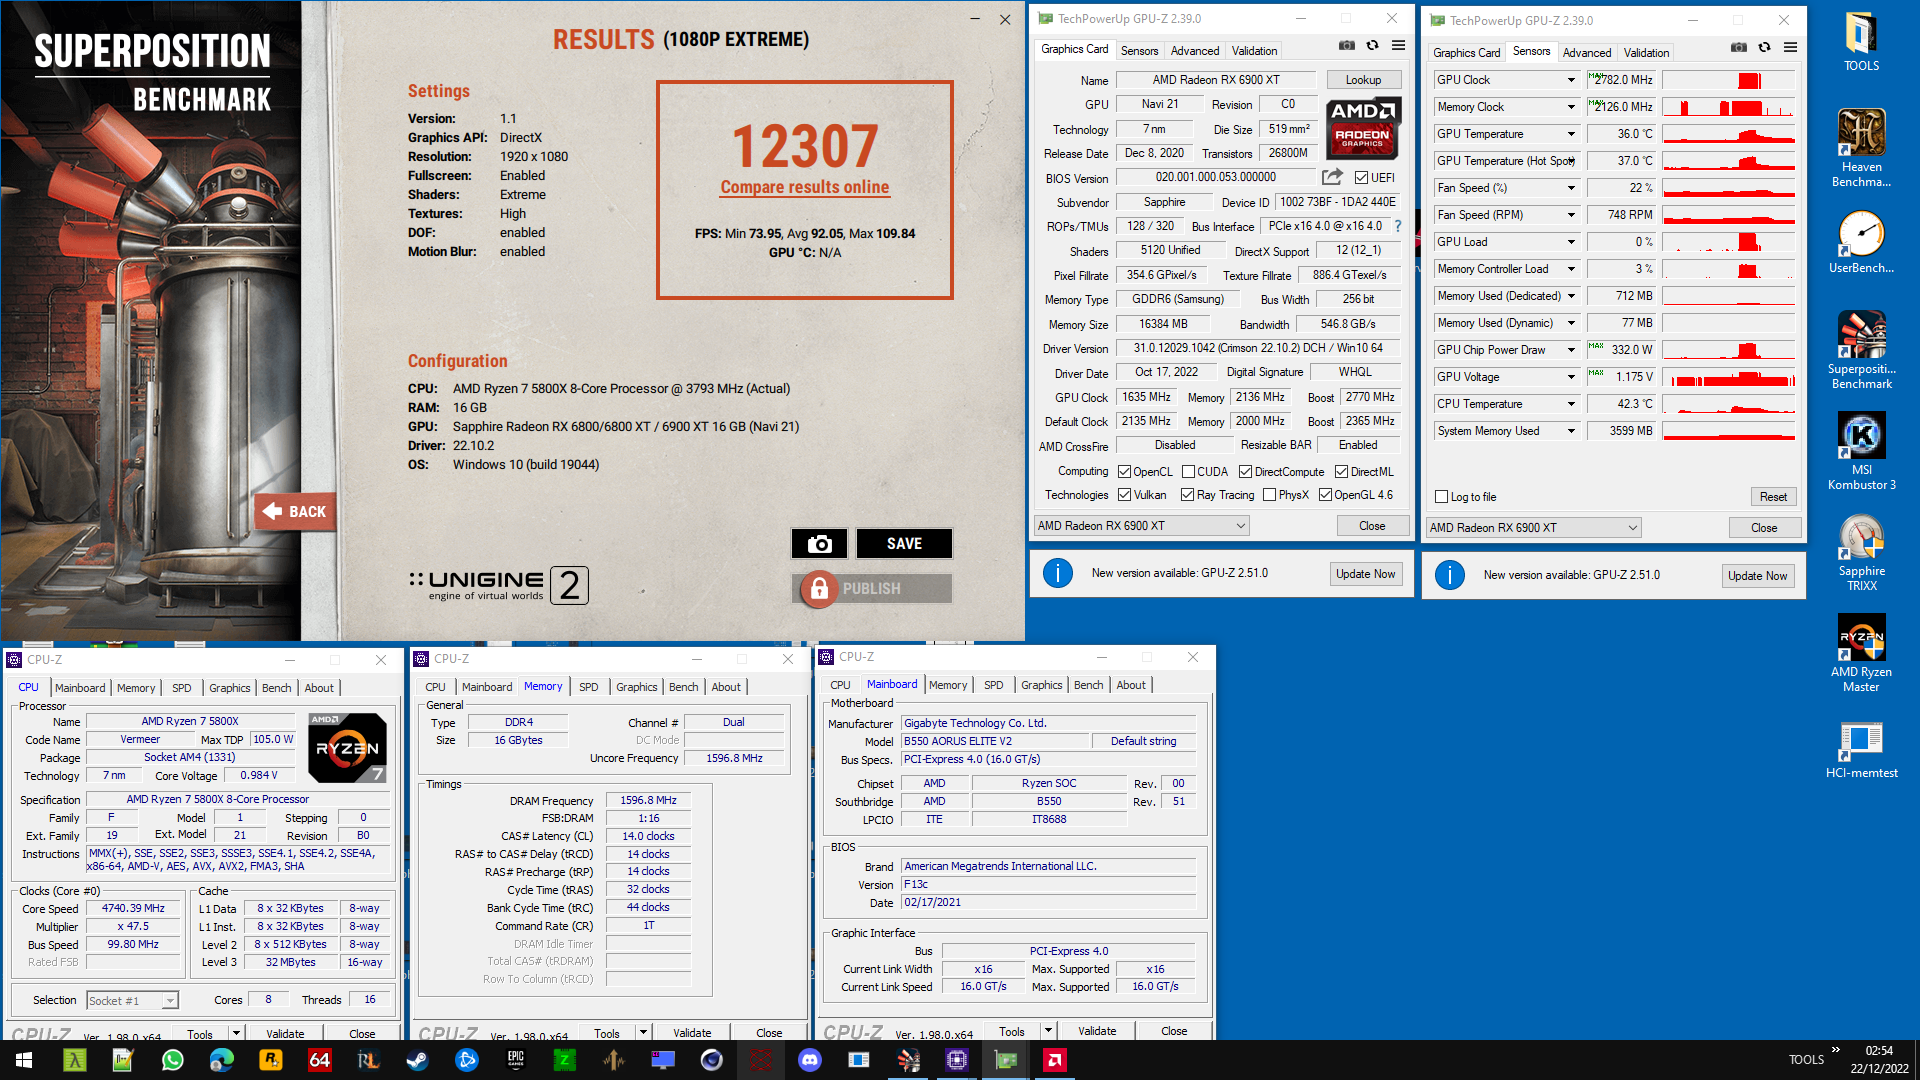Open TOOLS folder desktop icon
The width and height of the screenshot is (1920, 1080).
click(x=1861, y=42)
